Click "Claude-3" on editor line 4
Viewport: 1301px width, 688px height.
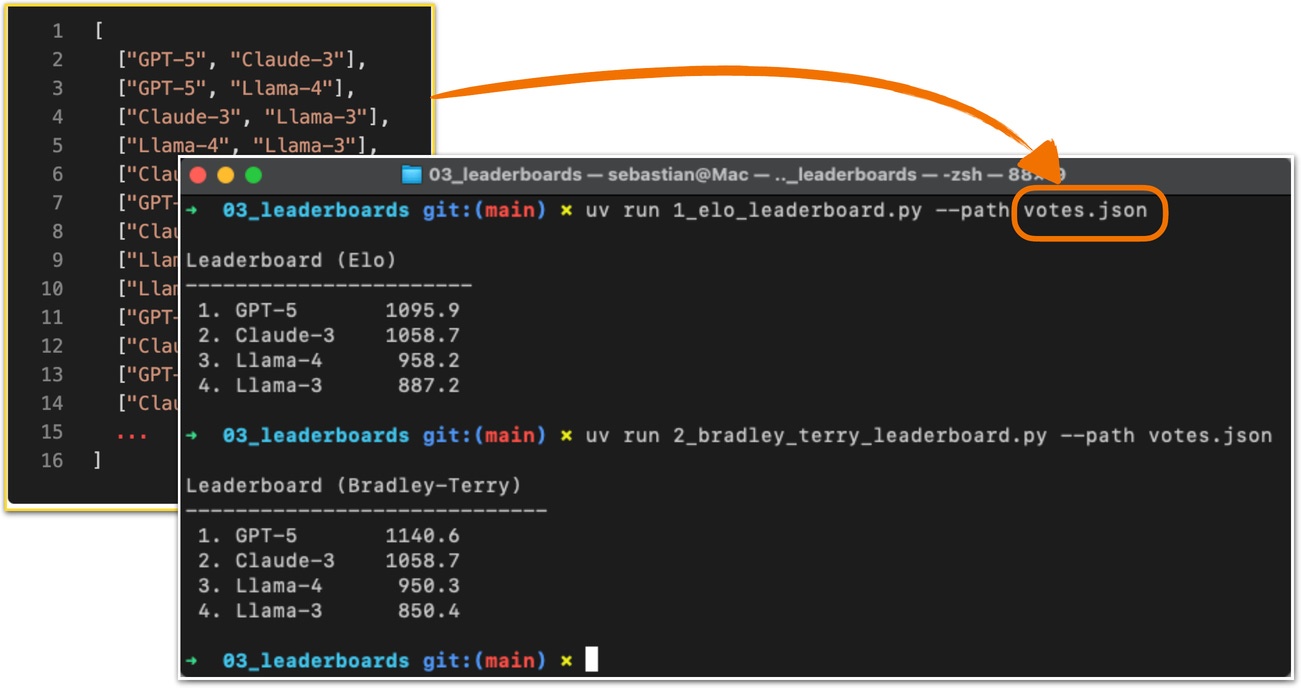click(184, 117)
